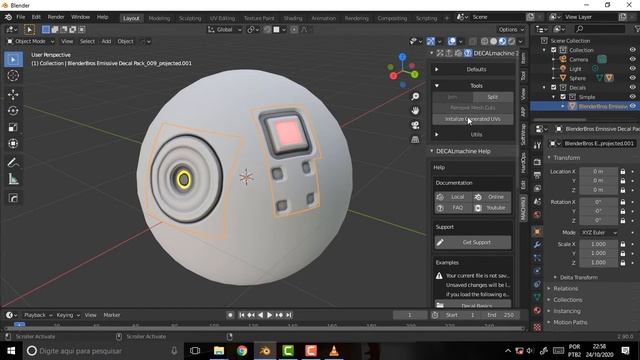Open the File menu
The width and height of the screenshot is (640, 360).
click(20, 17)
